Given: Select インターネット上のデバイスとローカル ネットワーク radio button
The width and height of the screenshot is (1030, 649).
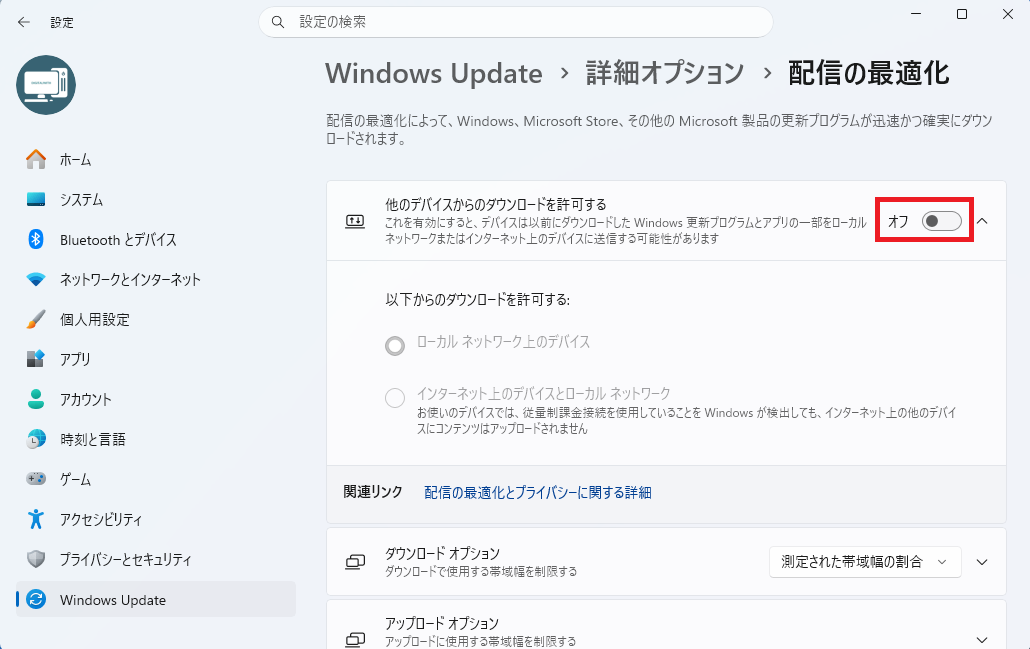Looking at the screenshot, I should [395, 397].
